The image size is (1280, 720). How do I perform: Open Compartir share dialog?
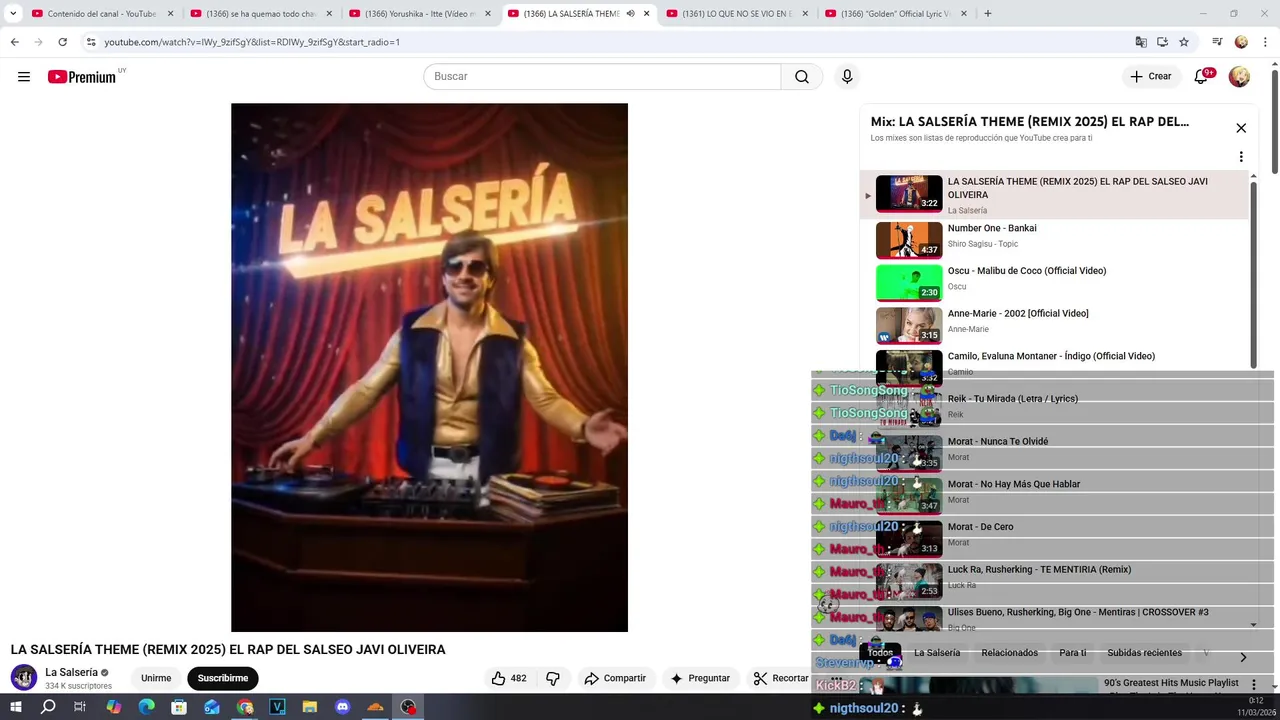615,678
